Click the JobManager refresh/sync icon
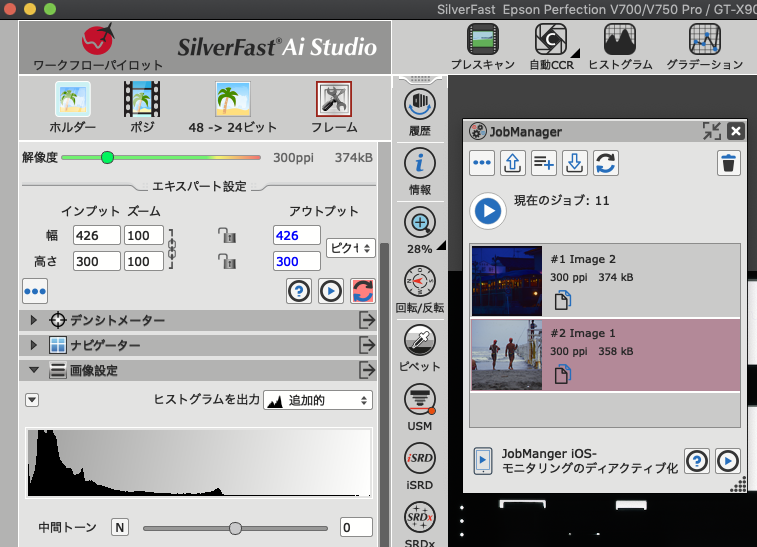The height and width of the screenshot is (547, 757). [605, 163]
